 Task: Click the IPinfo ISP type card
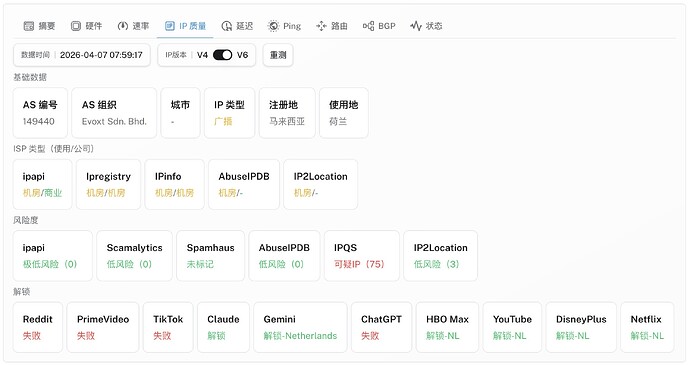tap(174, 184)
